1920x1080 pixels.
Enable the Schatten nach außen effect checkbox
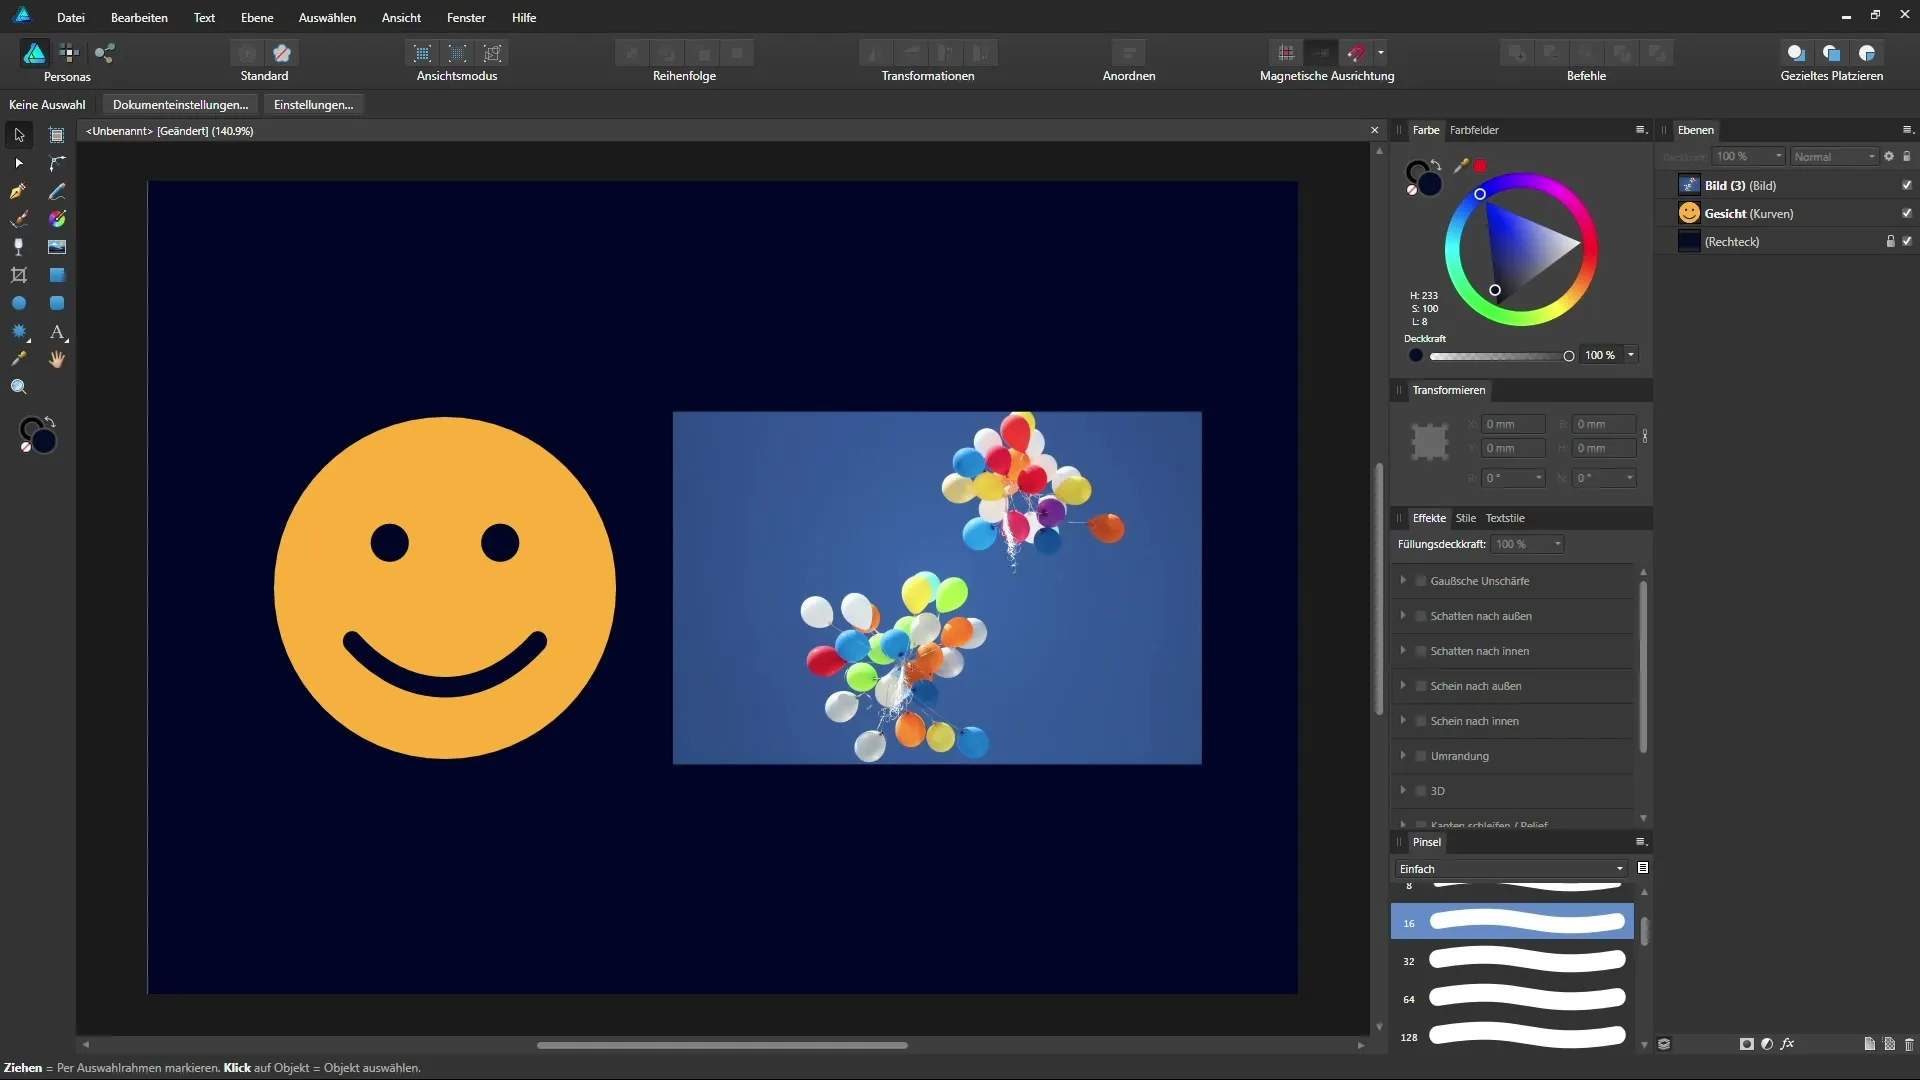point(1421,616)
